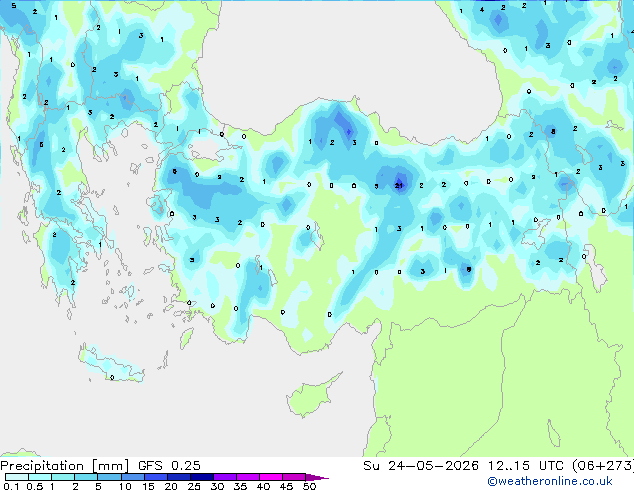The image size is (634, 490).
Task: Click the legend label "45"
Action: [286, 486]
